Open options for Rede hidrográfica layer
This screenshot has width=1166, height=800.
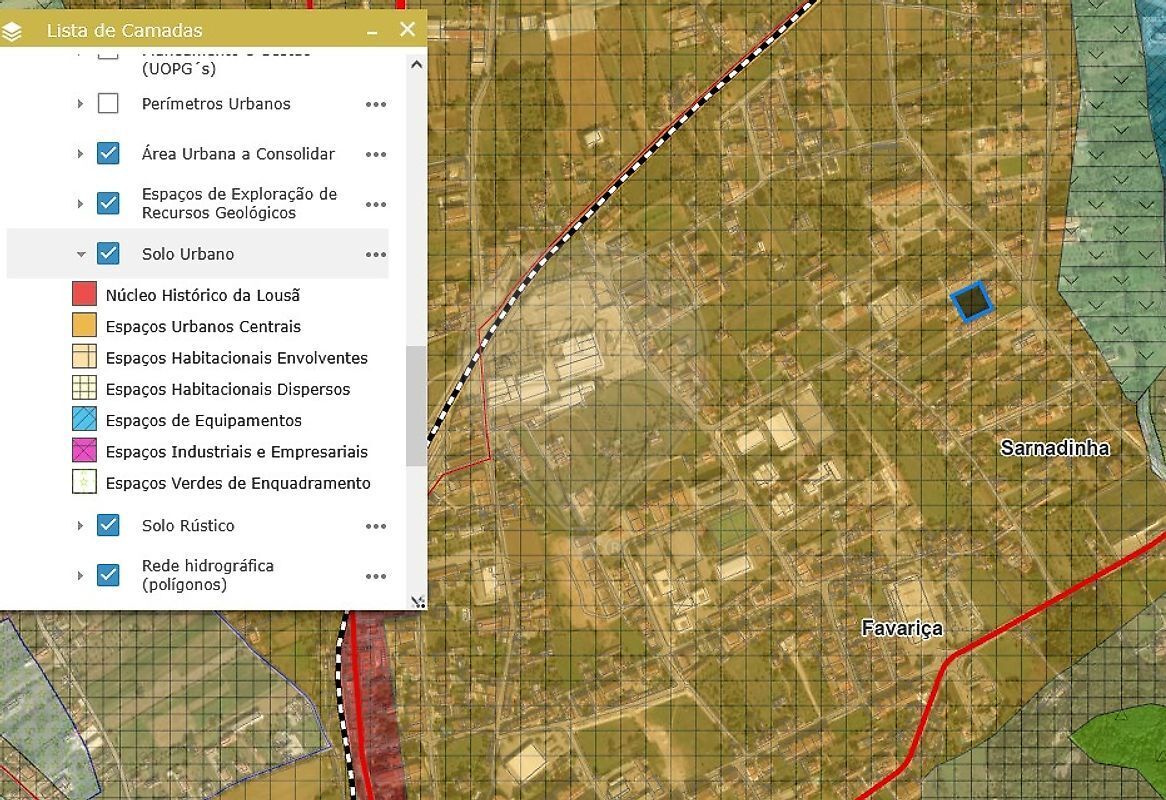(x=376, y=576)
